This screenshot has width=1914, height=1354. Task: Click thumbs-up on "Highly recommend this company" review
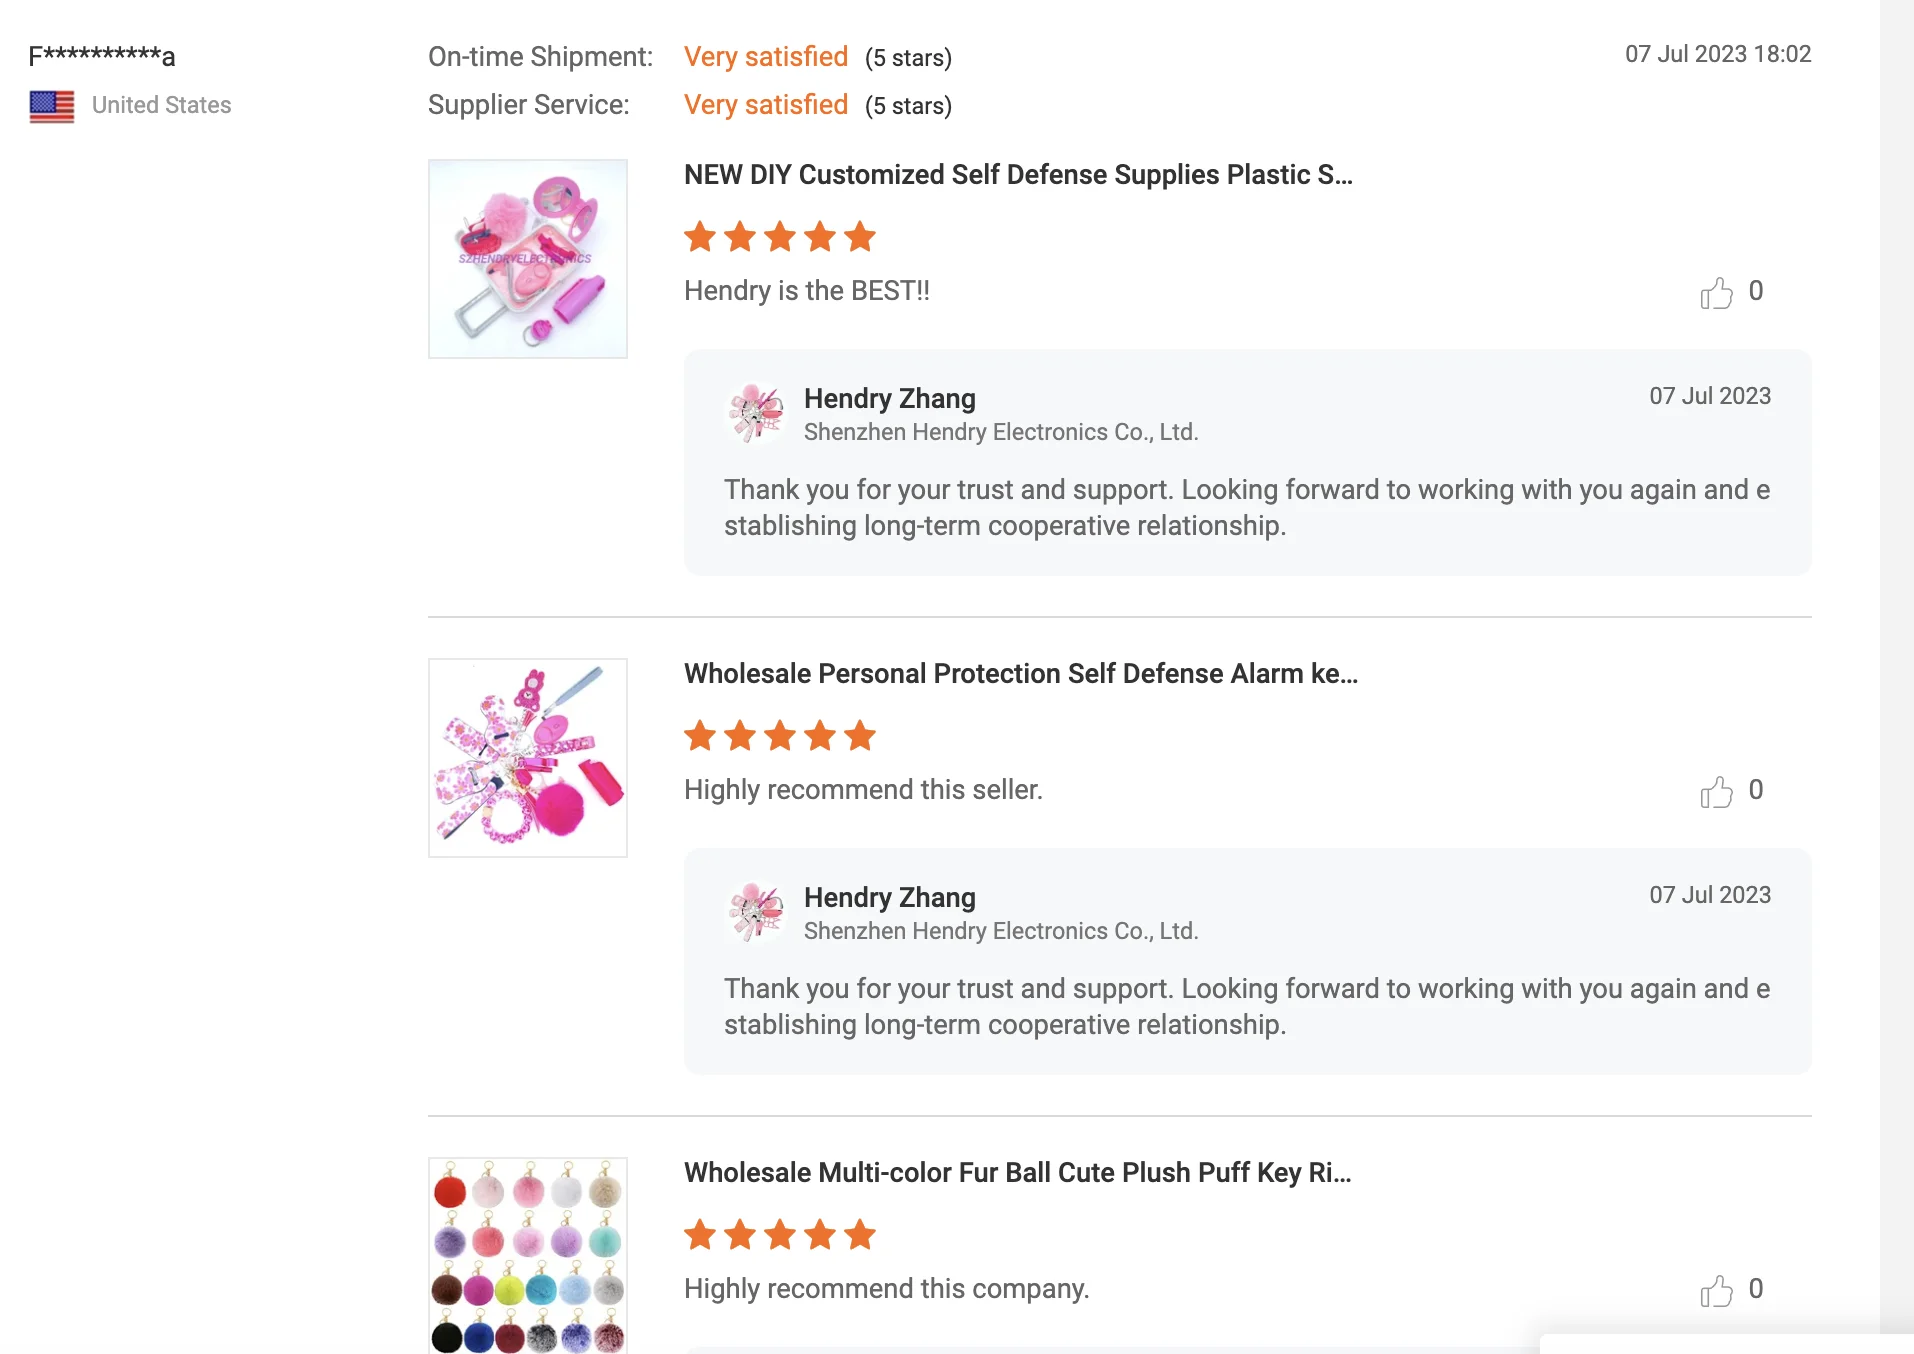coord(1716,1291)
